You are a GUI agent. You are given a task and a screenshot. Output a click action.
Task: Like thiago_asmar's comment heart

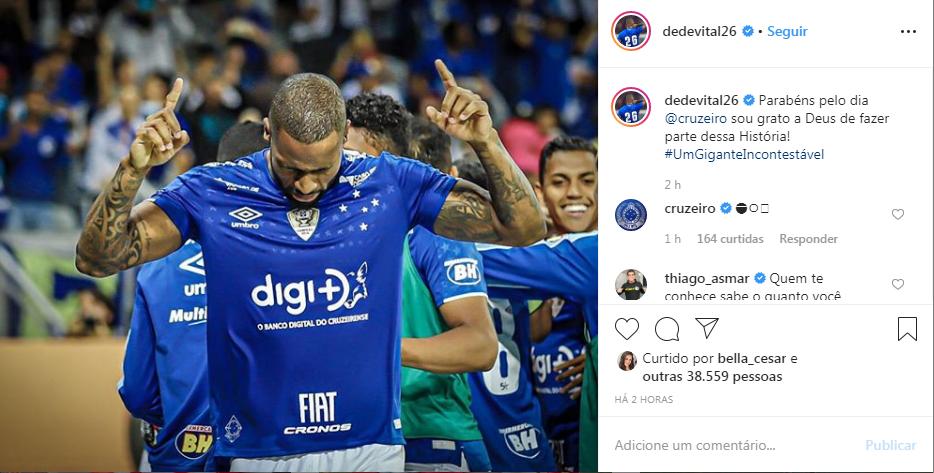point(898,284)
